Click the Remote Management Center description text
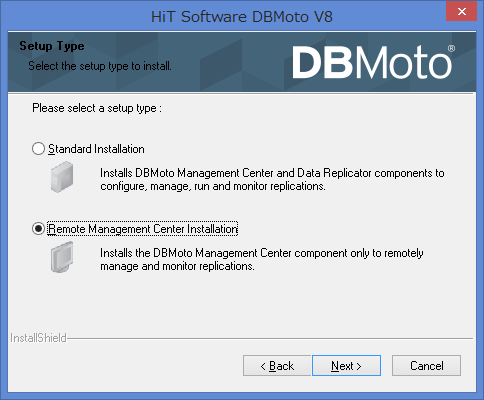Screen dimensions: 484x400 262,260
